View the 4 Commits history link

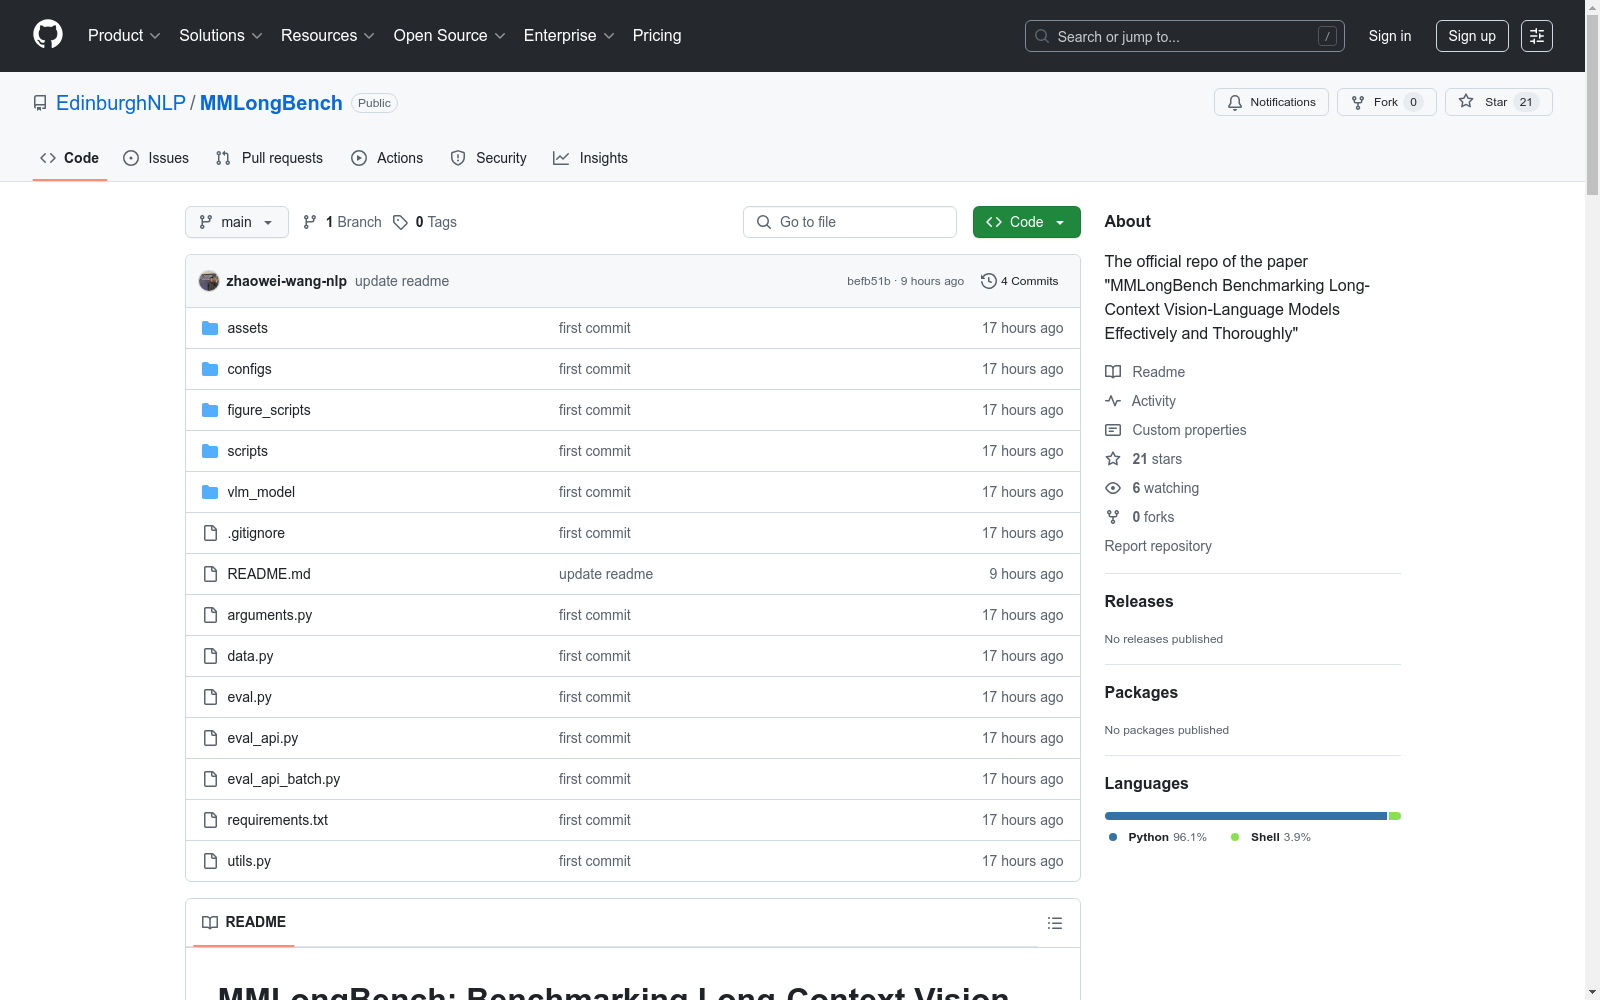1019,281
